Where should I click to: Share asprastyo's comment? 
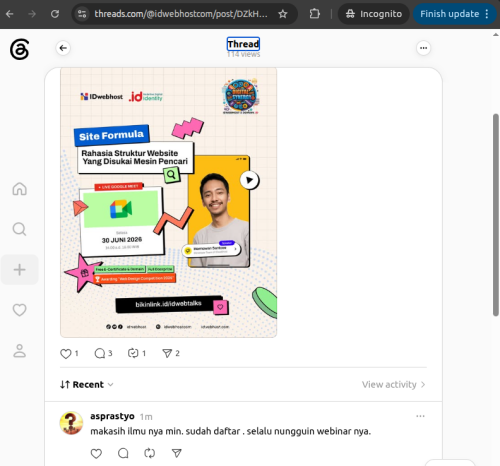coord(177,453)
